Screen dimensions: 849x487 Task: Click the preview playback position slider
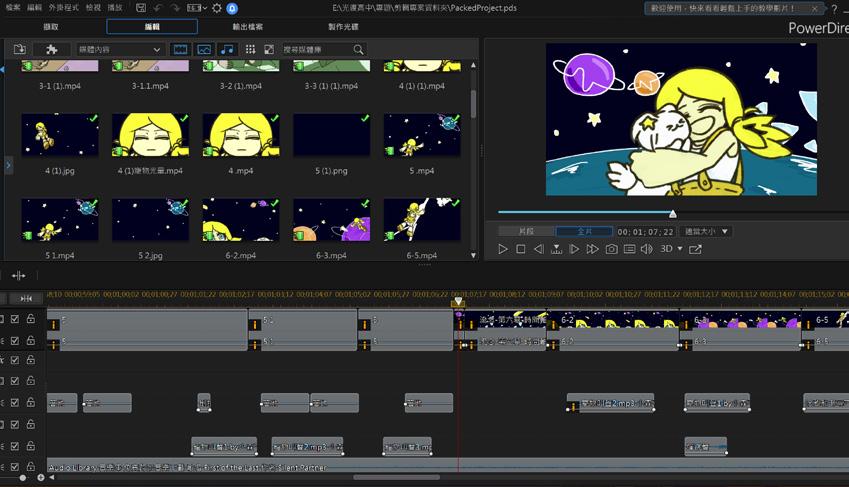pyautogui.click(x=672, y=213)
